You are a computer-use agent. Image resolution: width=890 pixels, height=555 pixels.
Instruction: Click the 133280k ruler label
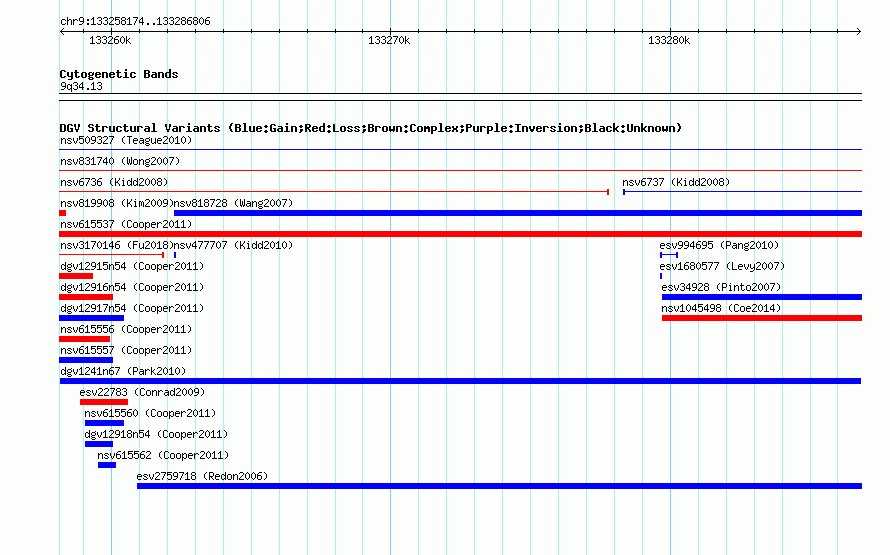point(669,41)
